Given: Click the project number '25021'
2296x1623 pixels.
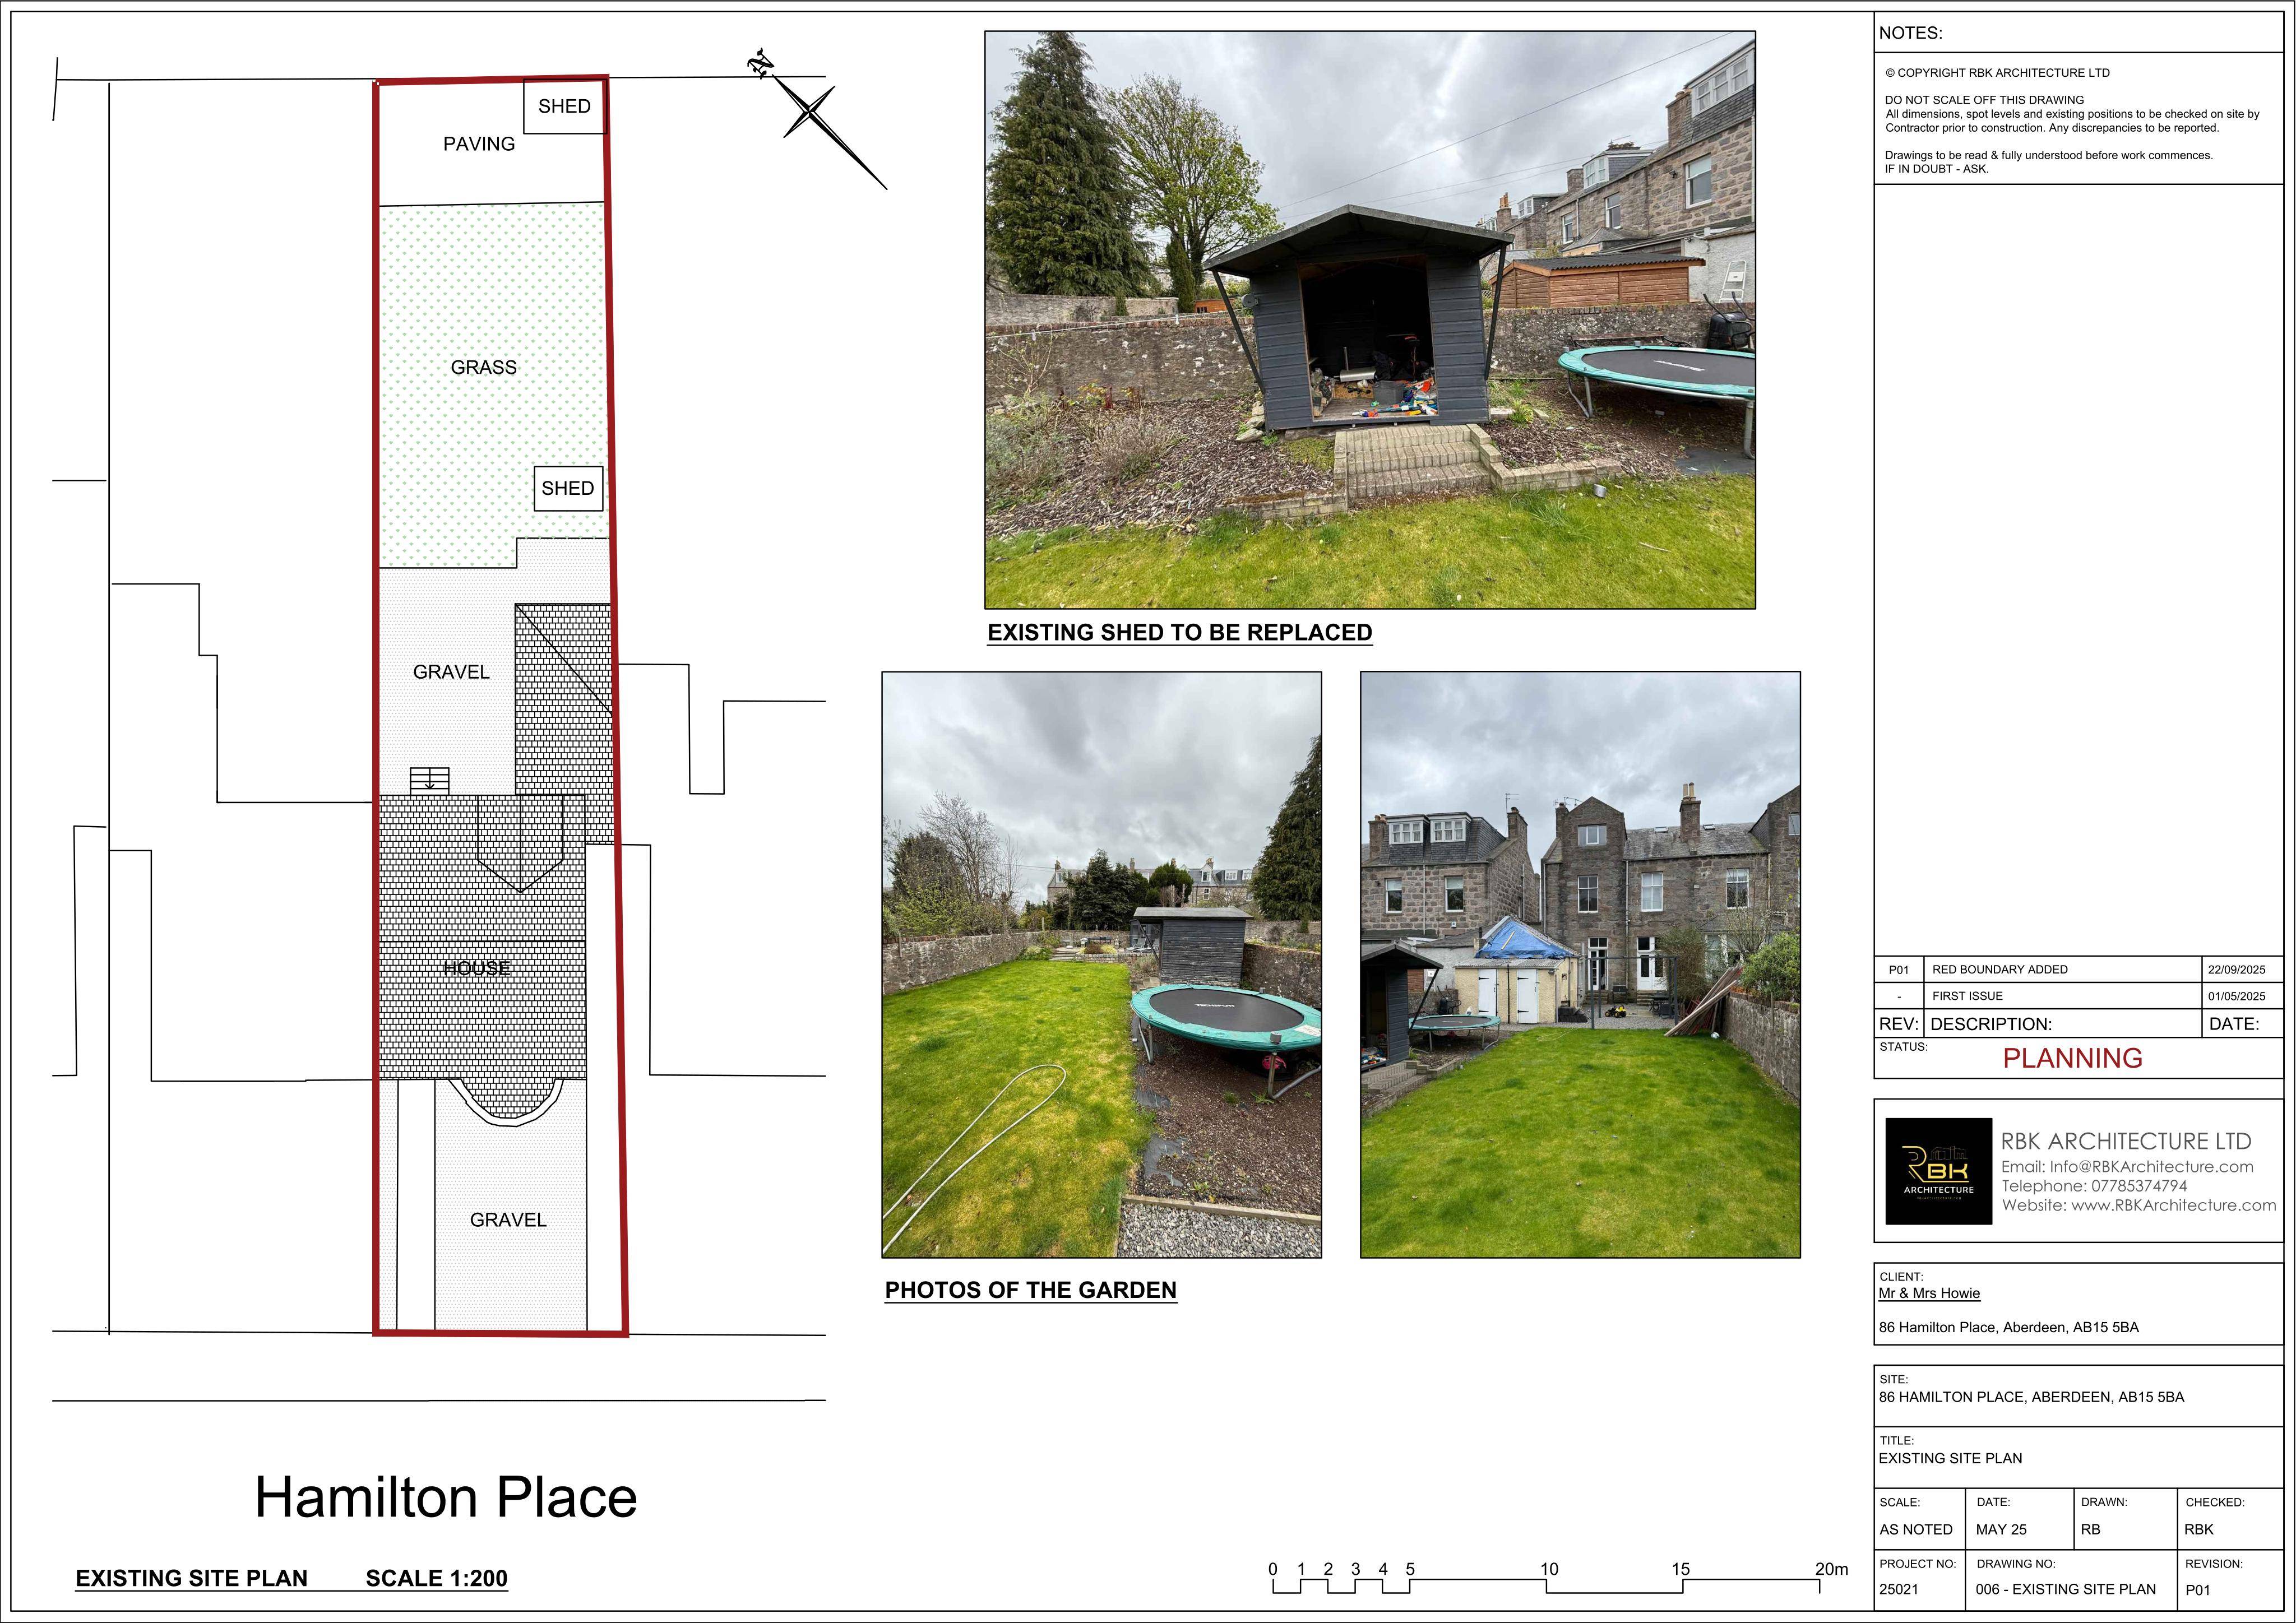Looking at the screenshot, I should (1899, 1590).
